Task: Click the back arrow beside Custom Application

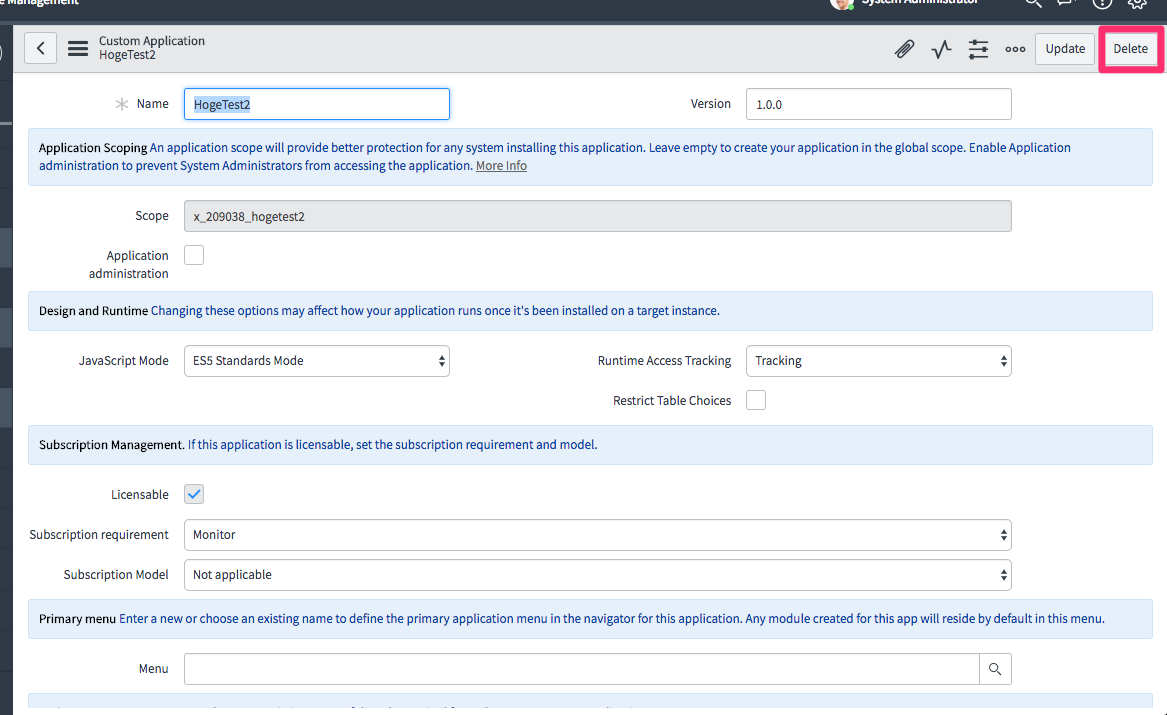Action: 40,47
